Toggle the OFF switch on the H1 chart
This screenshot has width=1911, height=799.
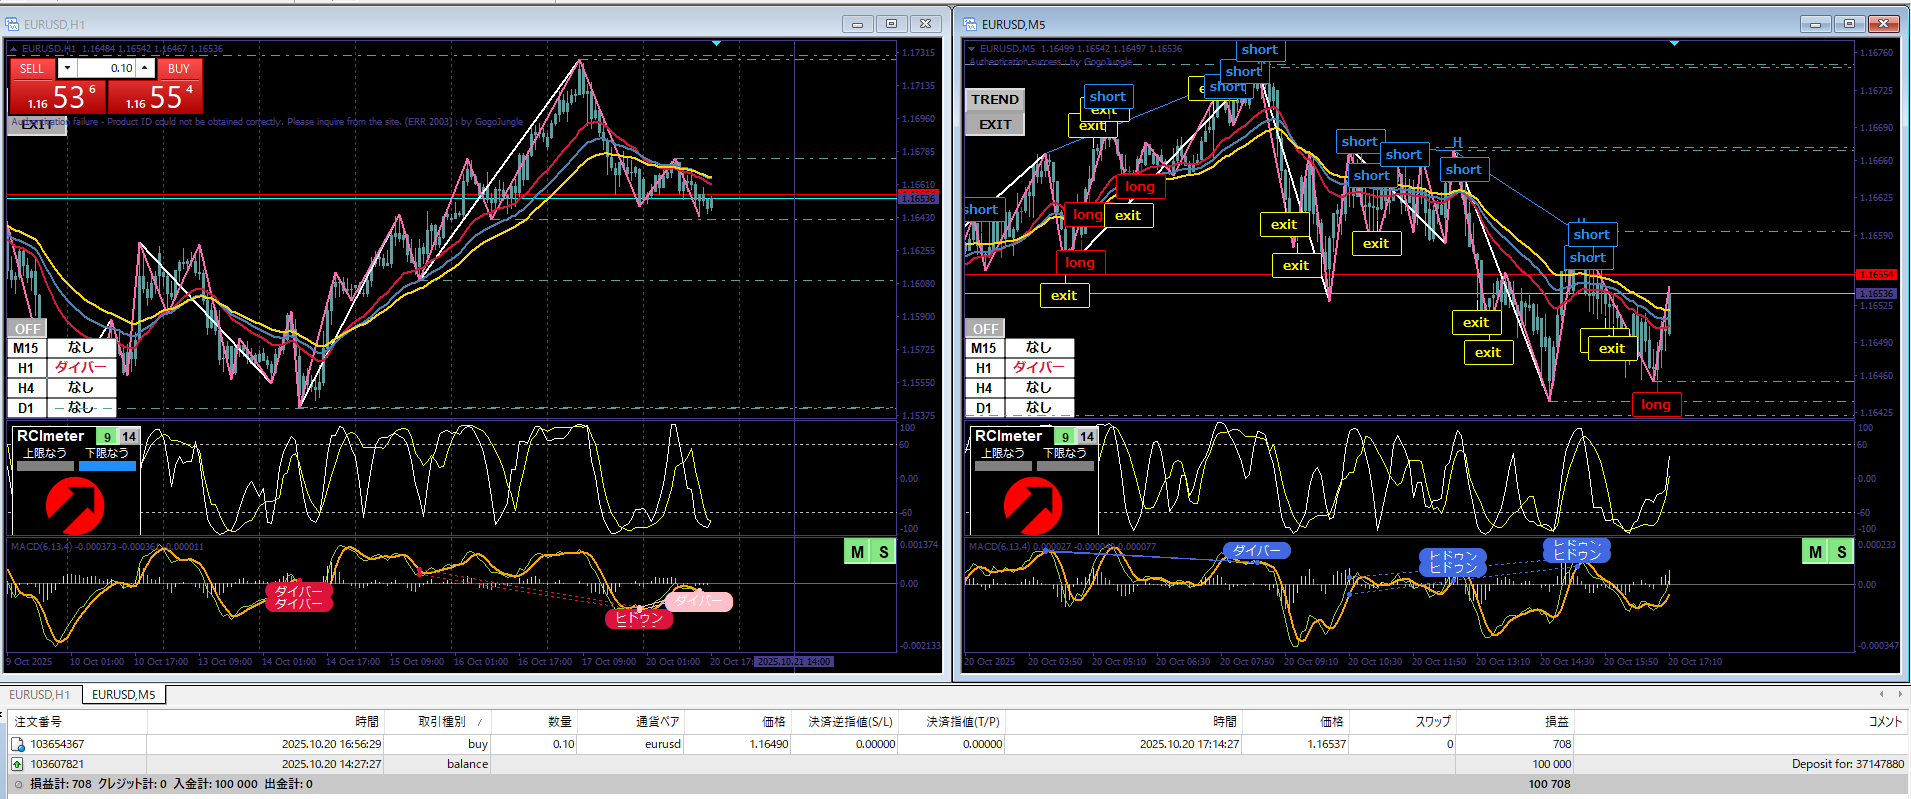(x=27, y=329)
